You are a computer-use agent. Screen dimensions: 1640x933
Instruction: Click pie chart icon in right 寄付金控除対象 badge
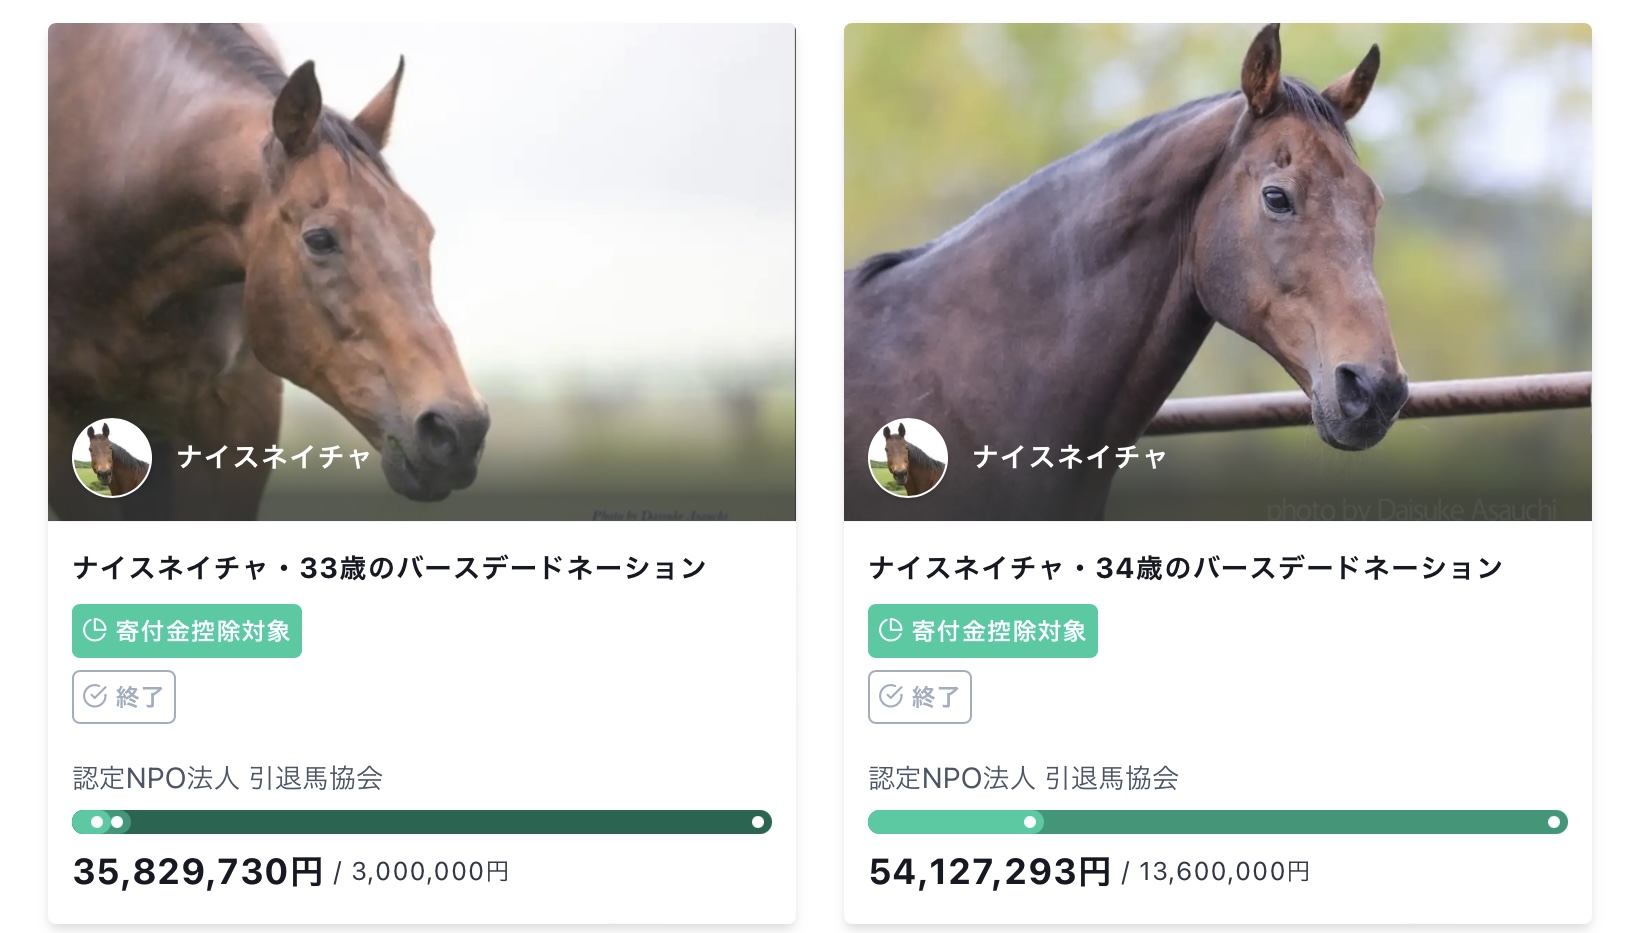pos(891,630)
